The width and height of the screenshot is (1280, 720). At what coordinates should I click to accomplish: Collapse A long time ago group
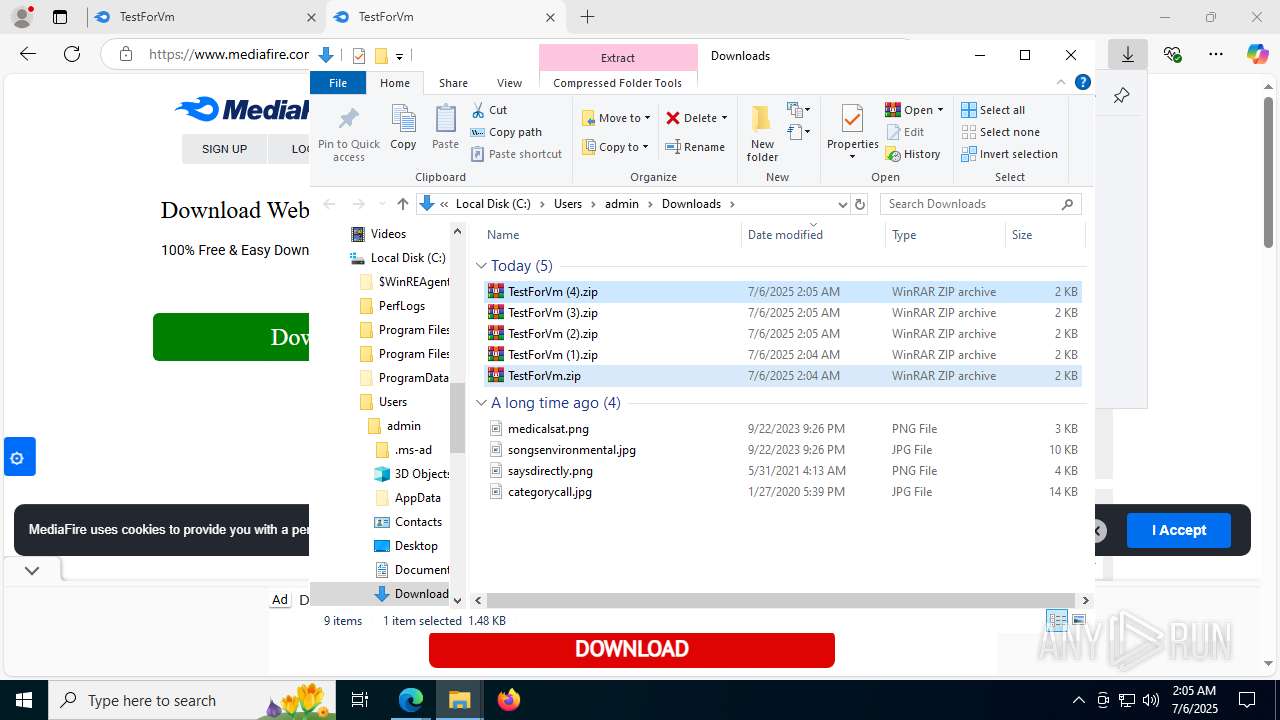pyautogui.click(x=481, y=403)
